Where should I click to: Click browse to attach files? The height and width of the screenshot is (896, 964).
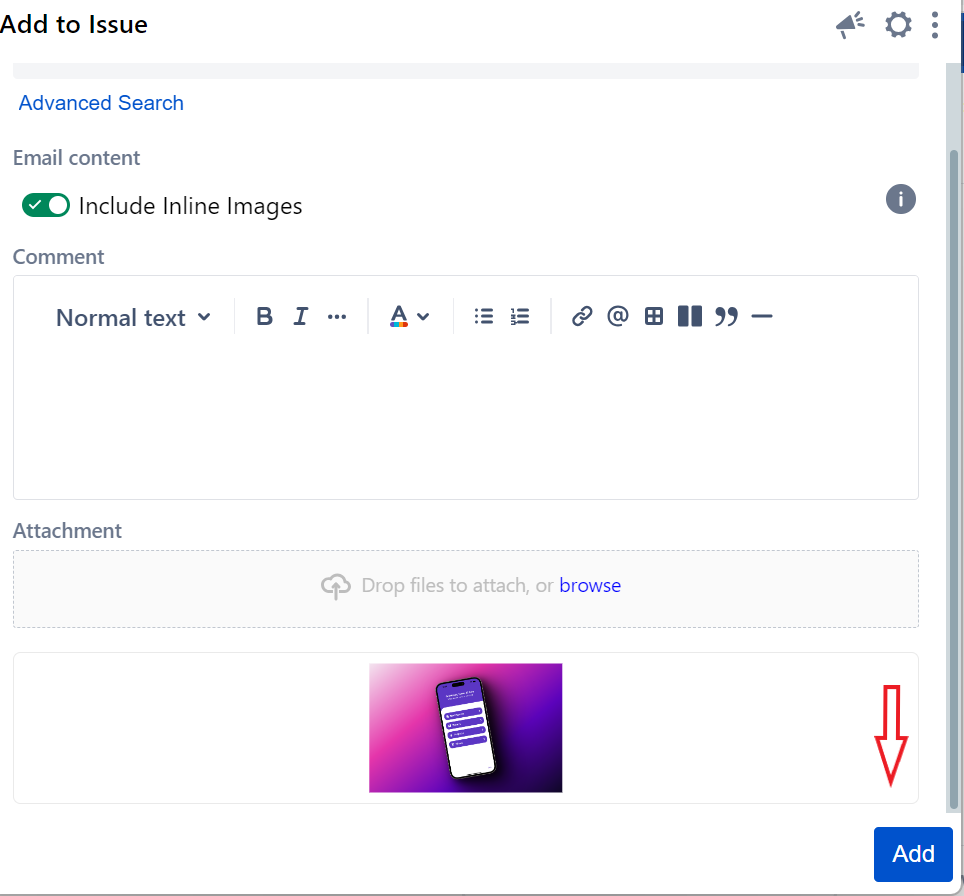590,586
